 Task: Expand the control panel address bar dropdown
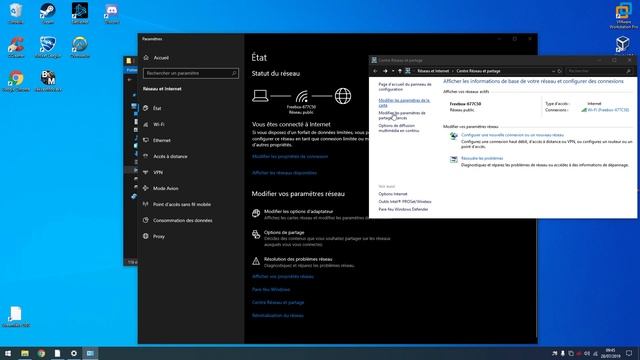pyautogui.click(x=553, y=71)
